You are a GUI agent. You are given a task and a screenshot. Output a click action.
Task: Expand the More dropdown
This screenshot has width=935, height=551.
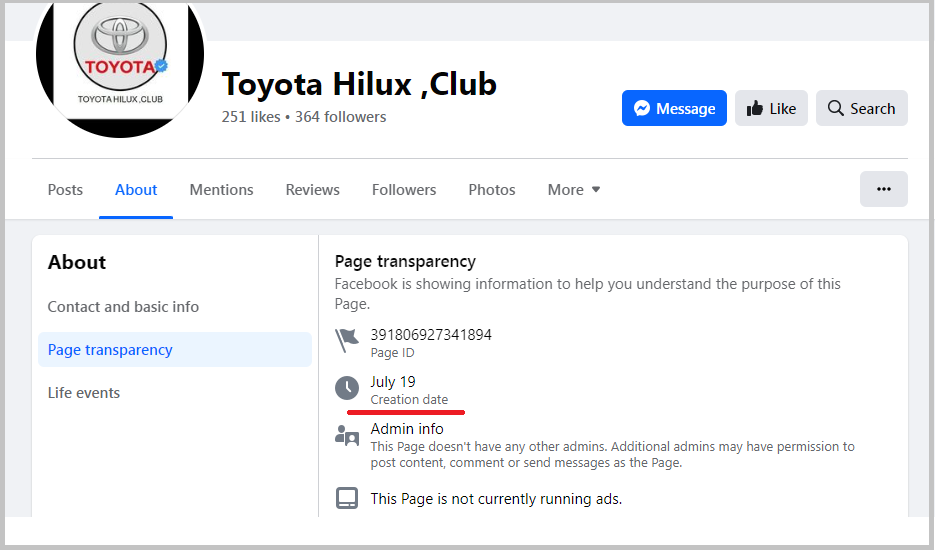(x=574, y=190)
